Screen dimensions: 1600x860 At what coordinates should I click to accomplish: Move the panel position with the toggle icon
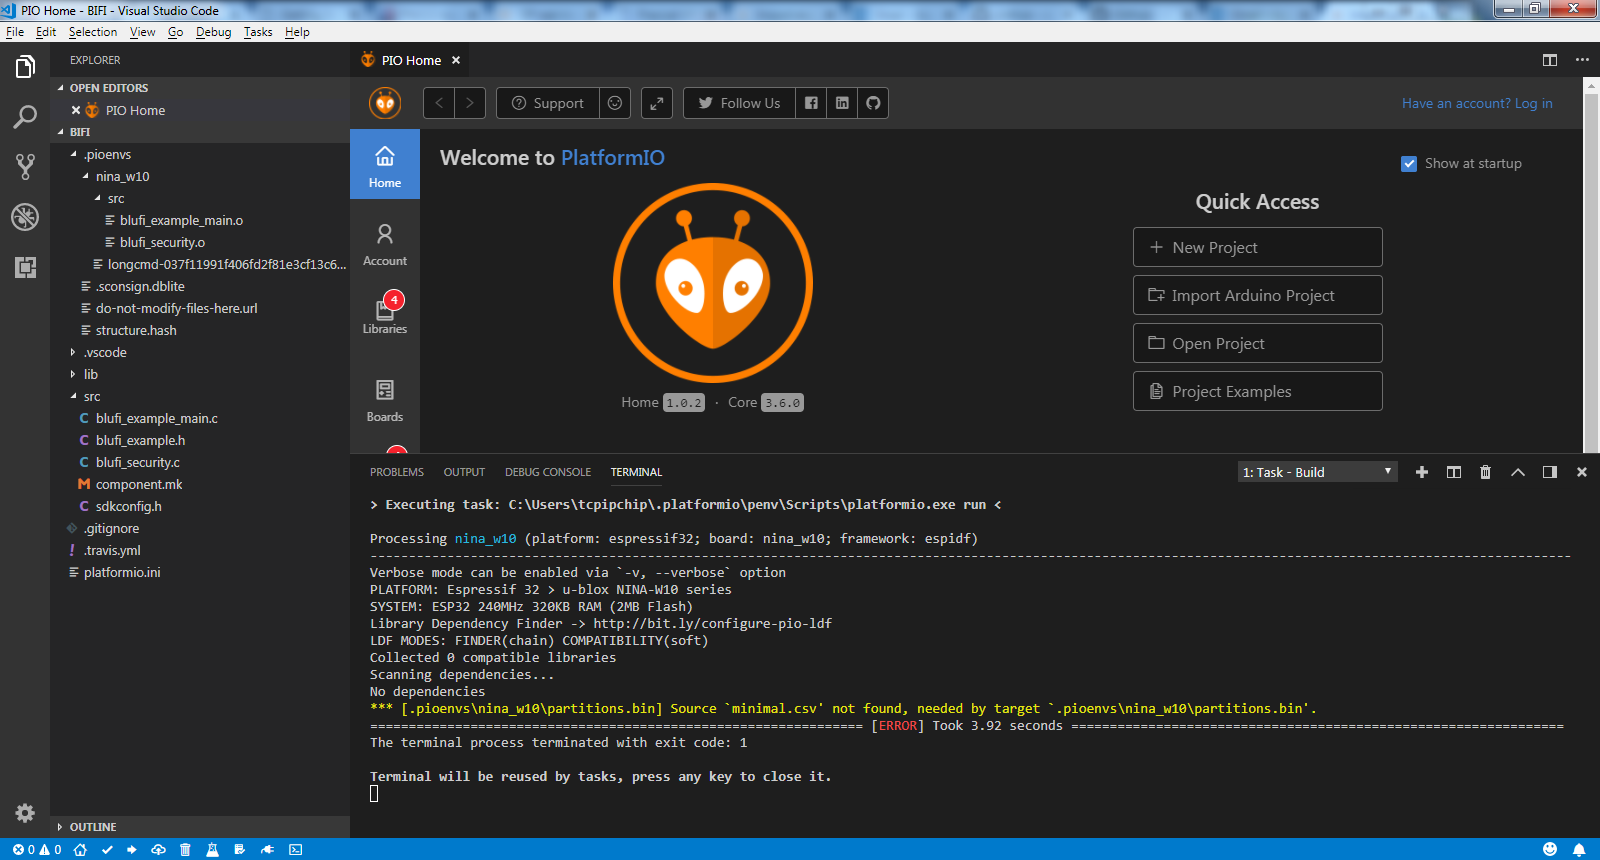(x=1550, y=472)
